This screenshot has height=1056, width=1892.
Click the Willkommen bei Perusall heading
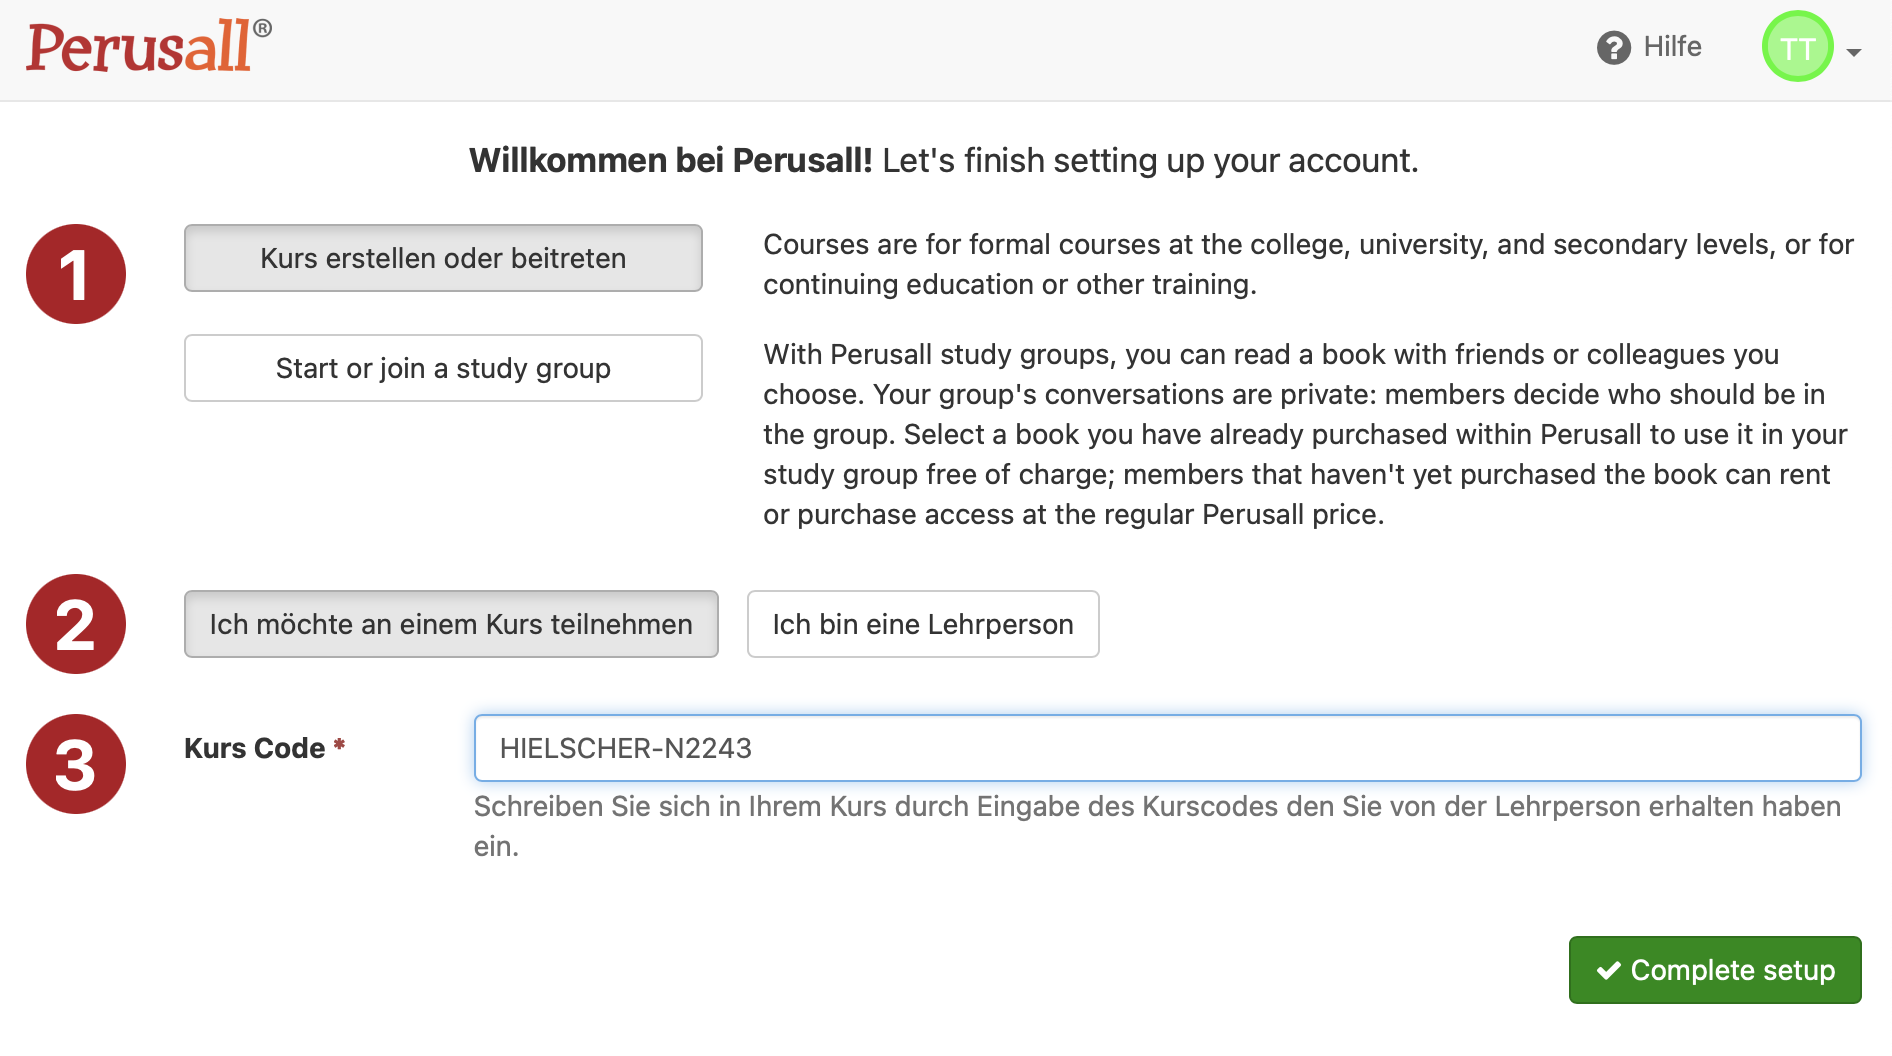click(x=944, y=160)
